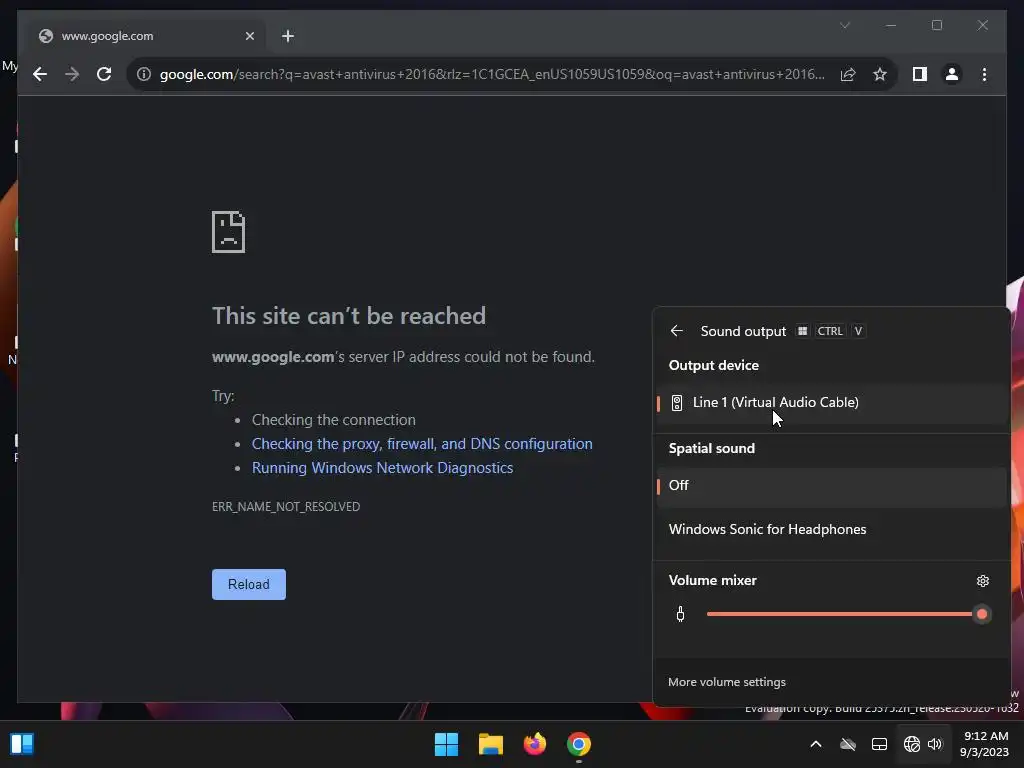Show hidden system tray icons
This screenshot has width=1024, height=768.
pyautogui.click(x=816, y=744)
